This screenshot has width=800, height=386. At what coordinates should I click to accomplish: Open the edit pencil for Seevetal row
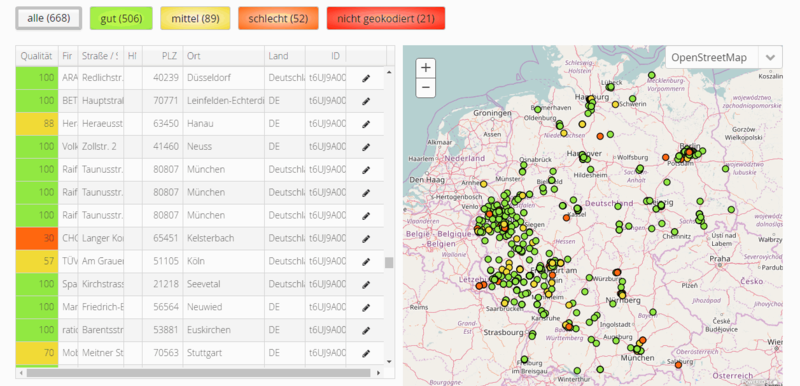point(366,285)
